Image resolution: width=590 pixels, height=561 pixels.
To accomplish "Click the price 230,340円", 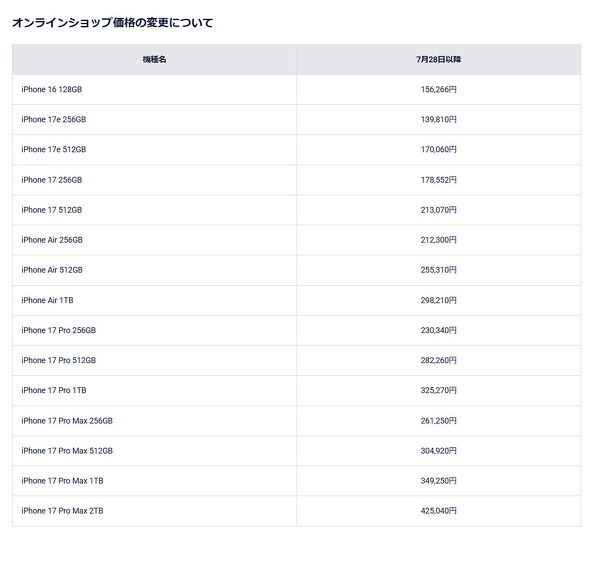I will (438, 330).
